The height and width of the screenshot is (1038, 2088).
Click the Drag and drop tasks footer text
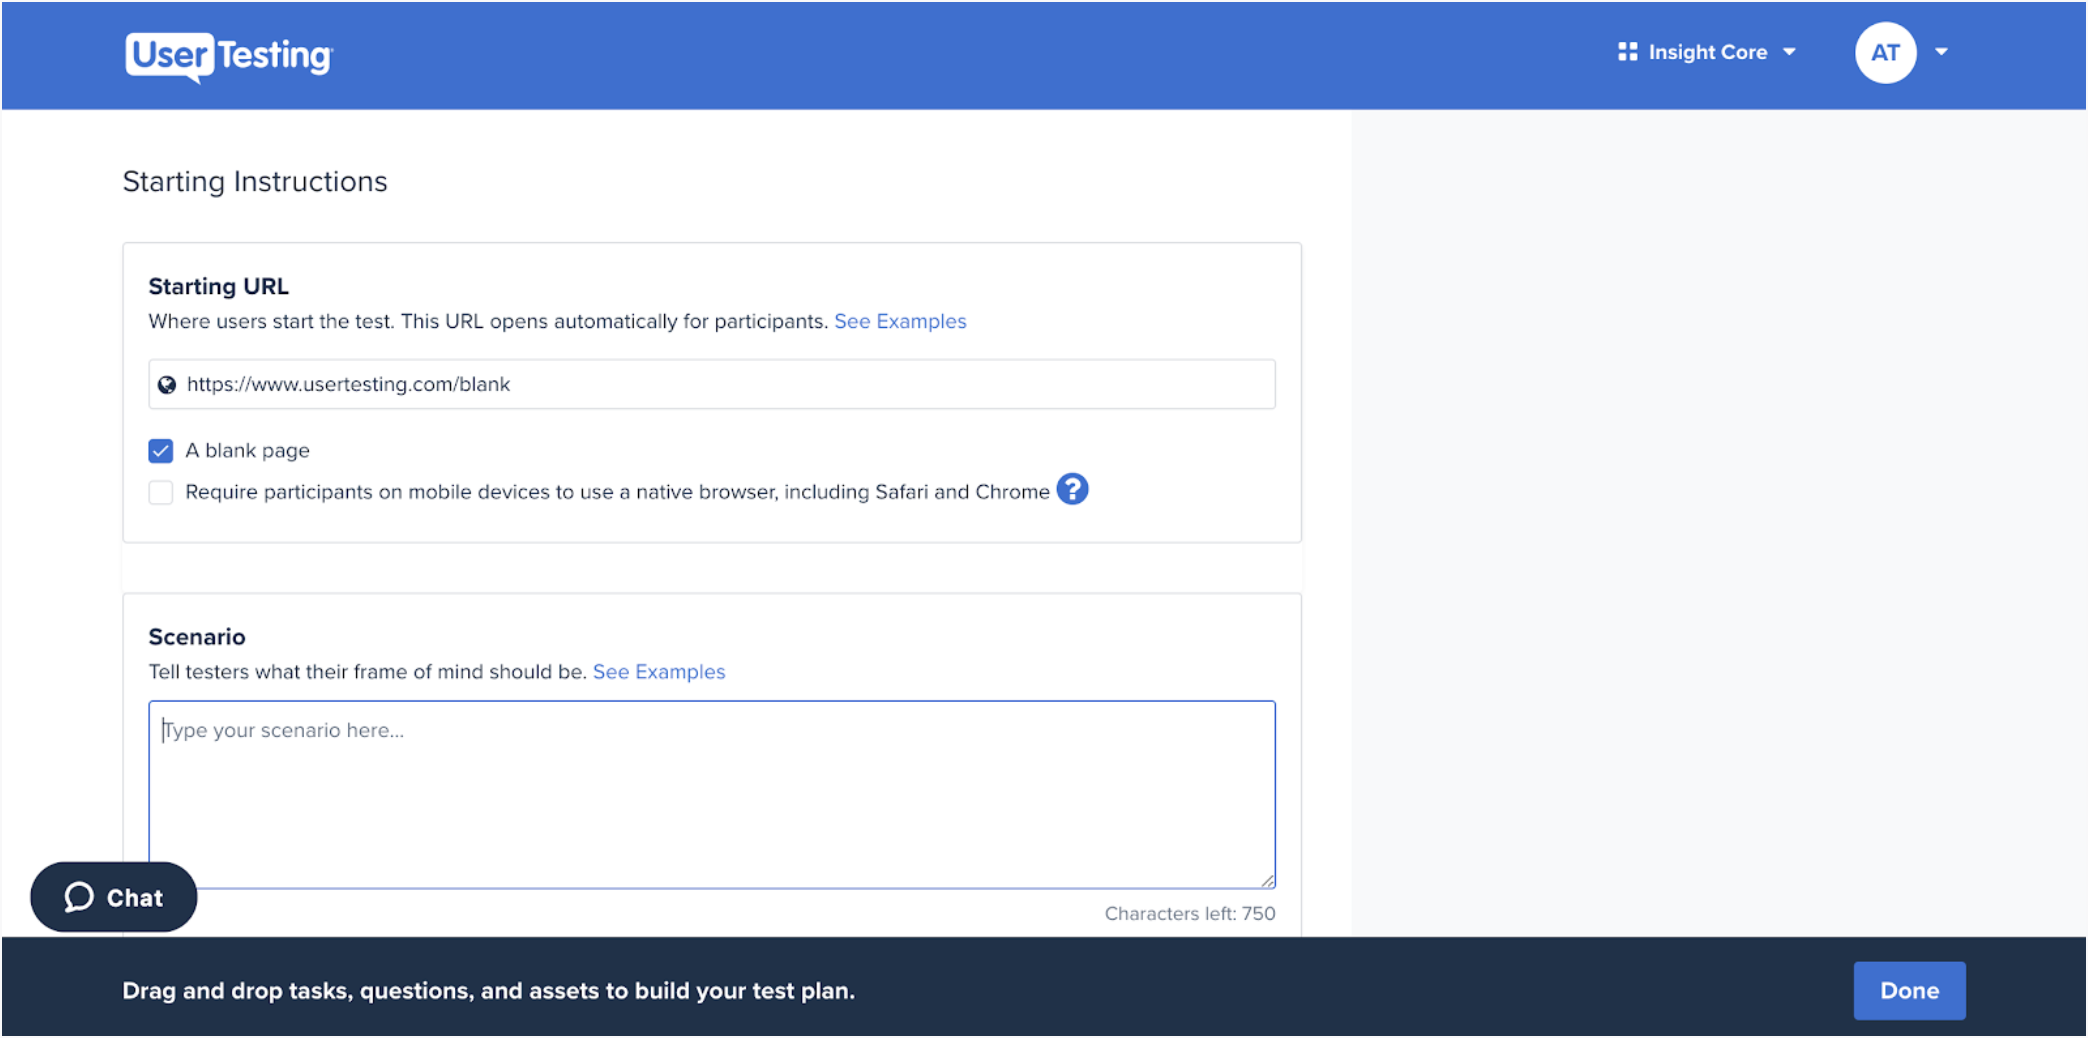click(488, 991)
